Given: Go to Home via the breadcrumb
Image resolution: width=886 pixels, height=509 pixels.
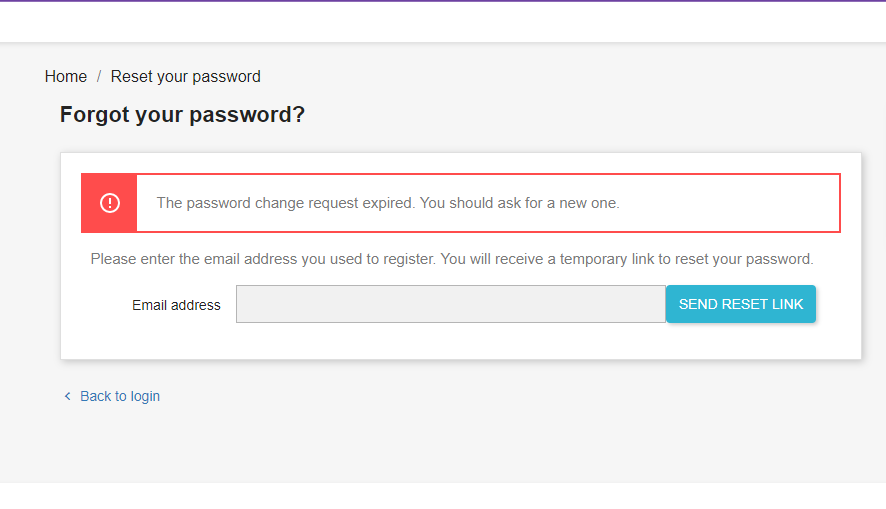Looking at the screenshot, I should tap(66, 77).
